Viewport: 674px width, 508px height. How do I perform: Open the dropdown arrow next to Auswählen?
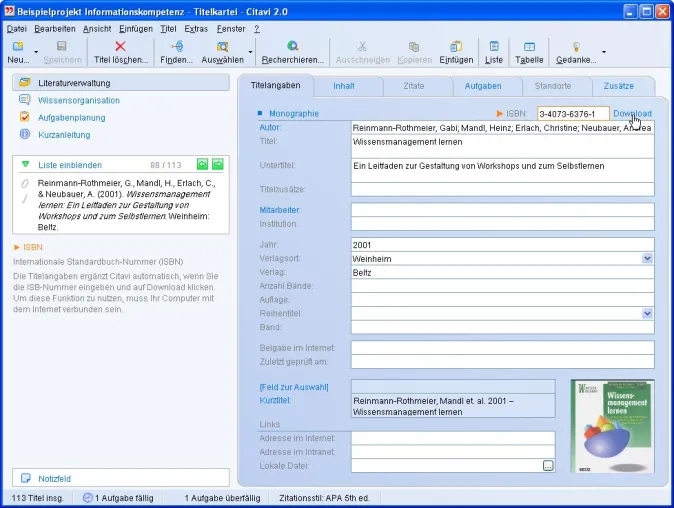pos(250,52)
